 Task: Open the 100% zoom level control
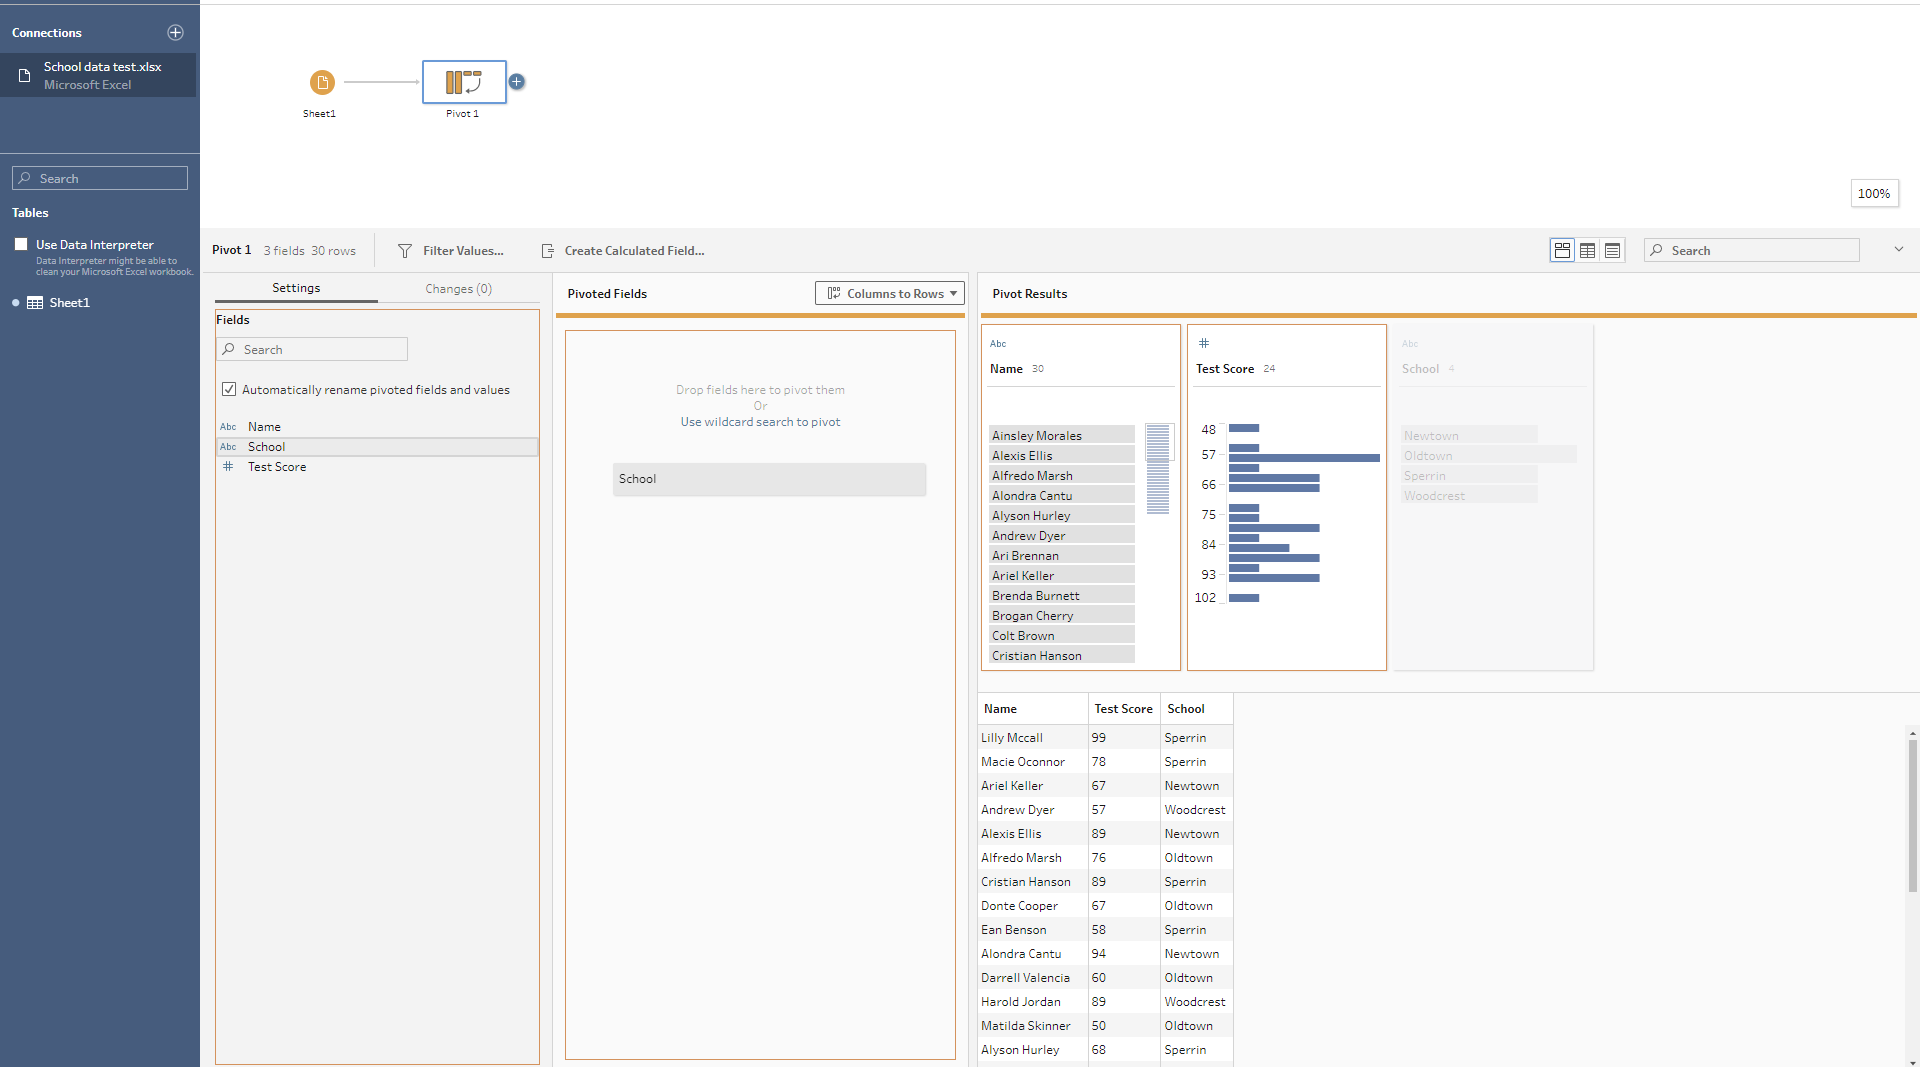pyautogui.click(x=1873, y=194)
